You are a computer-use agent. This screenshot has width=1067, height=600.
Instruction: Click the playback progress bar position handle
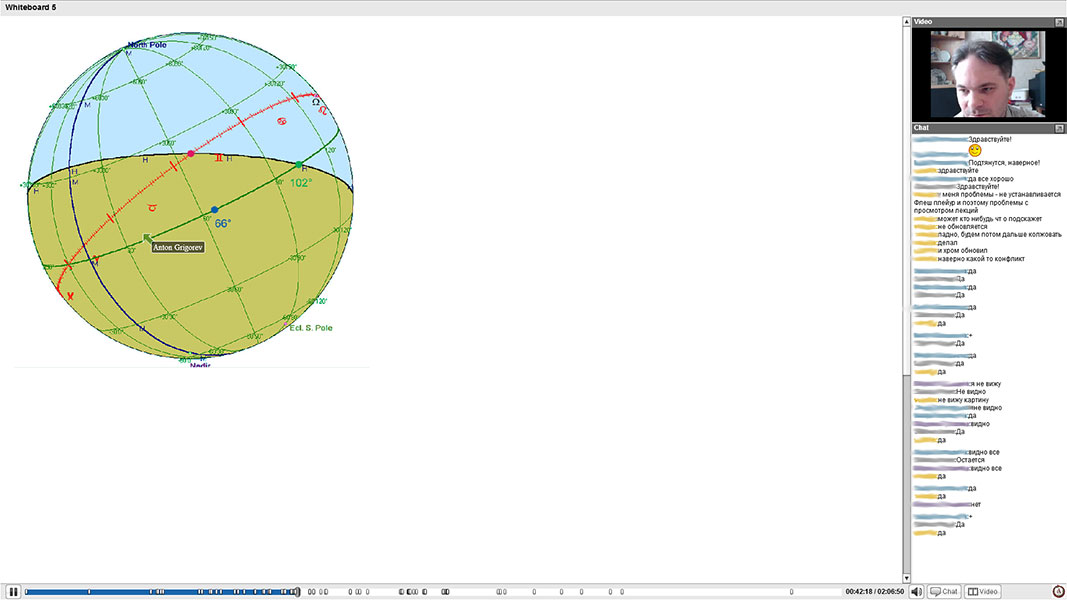[x=297, y=592]
